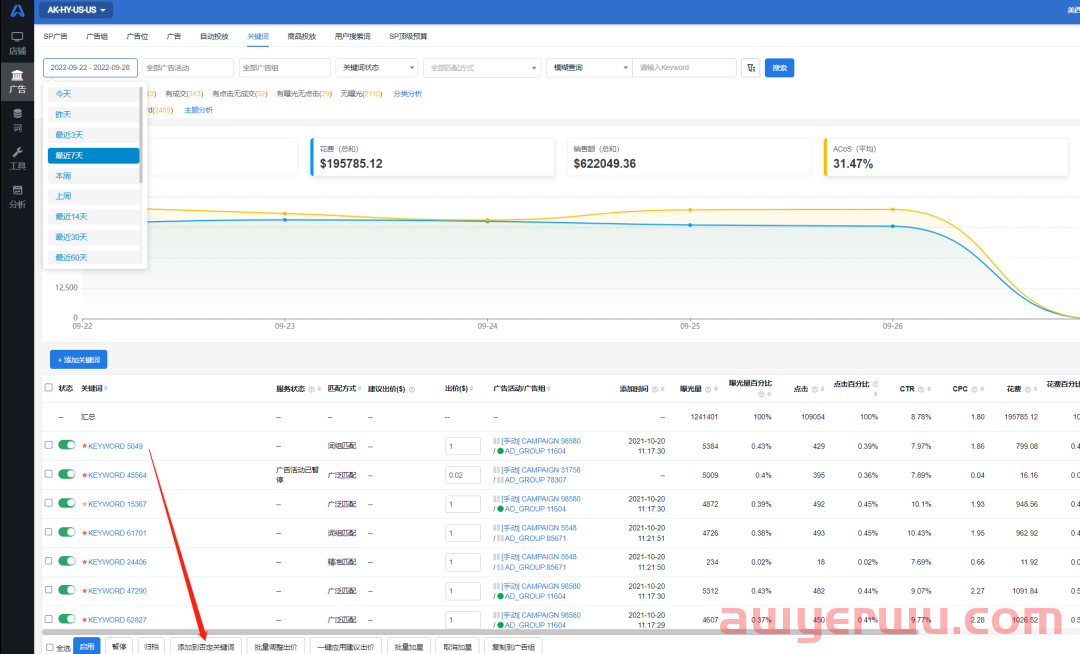Click the help icon beside 点击 header

[814, 390]
